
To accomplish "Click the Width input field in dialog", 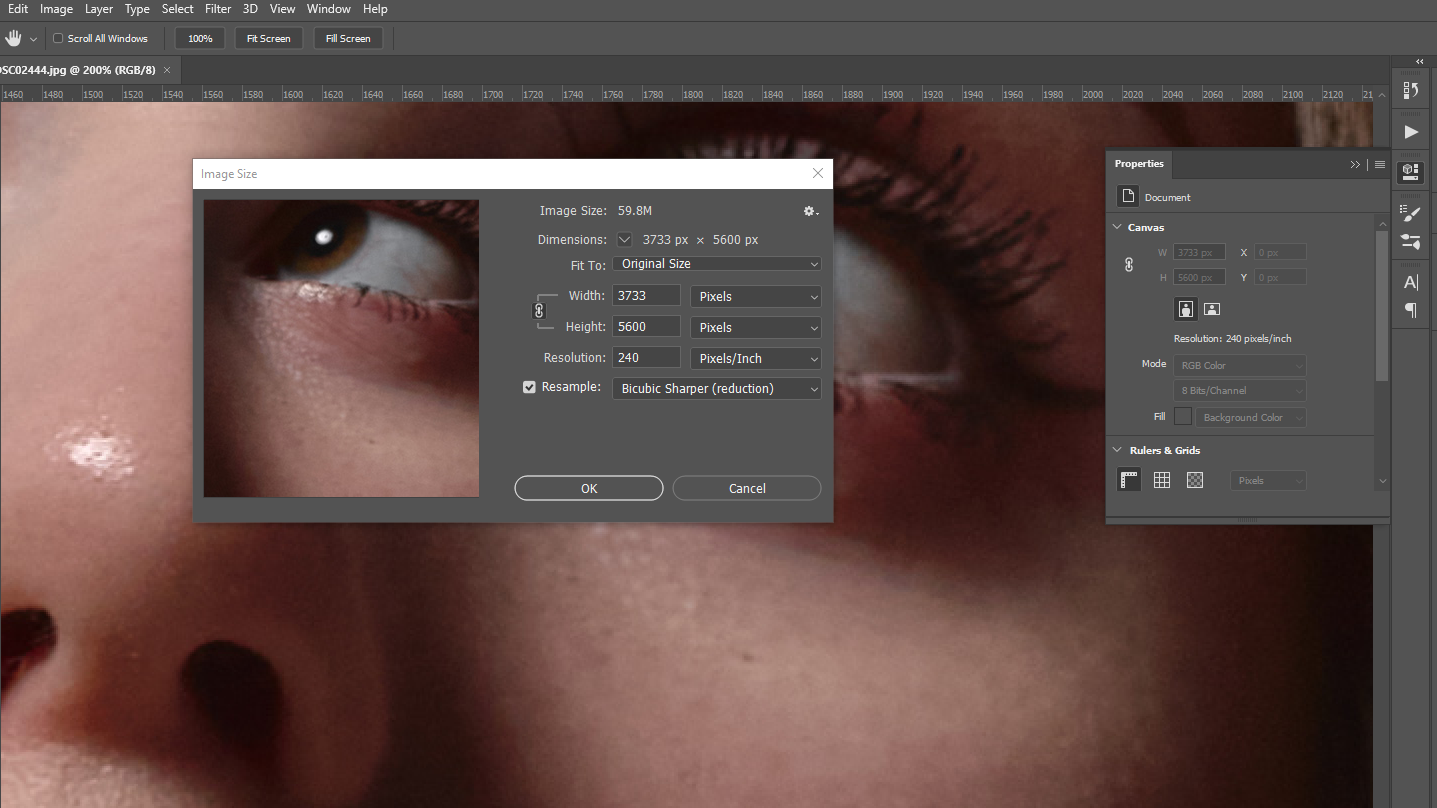I will pos(646,296).
